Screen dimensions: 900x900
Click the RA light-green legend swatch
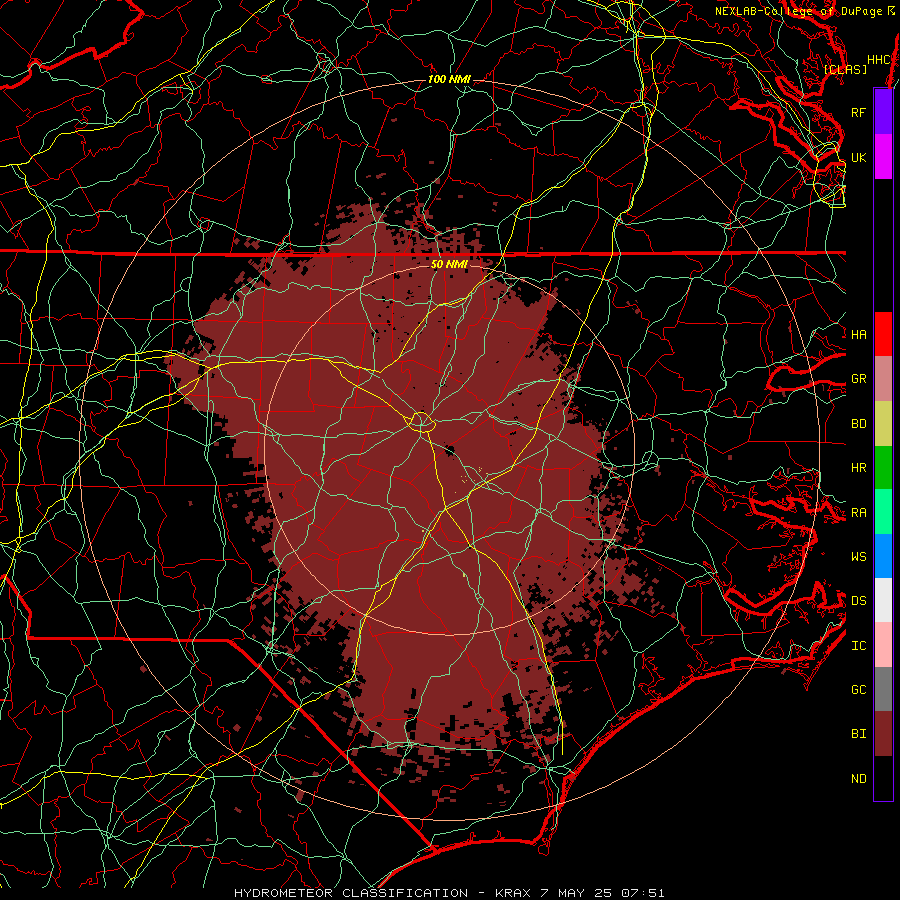tap(883, 512)
